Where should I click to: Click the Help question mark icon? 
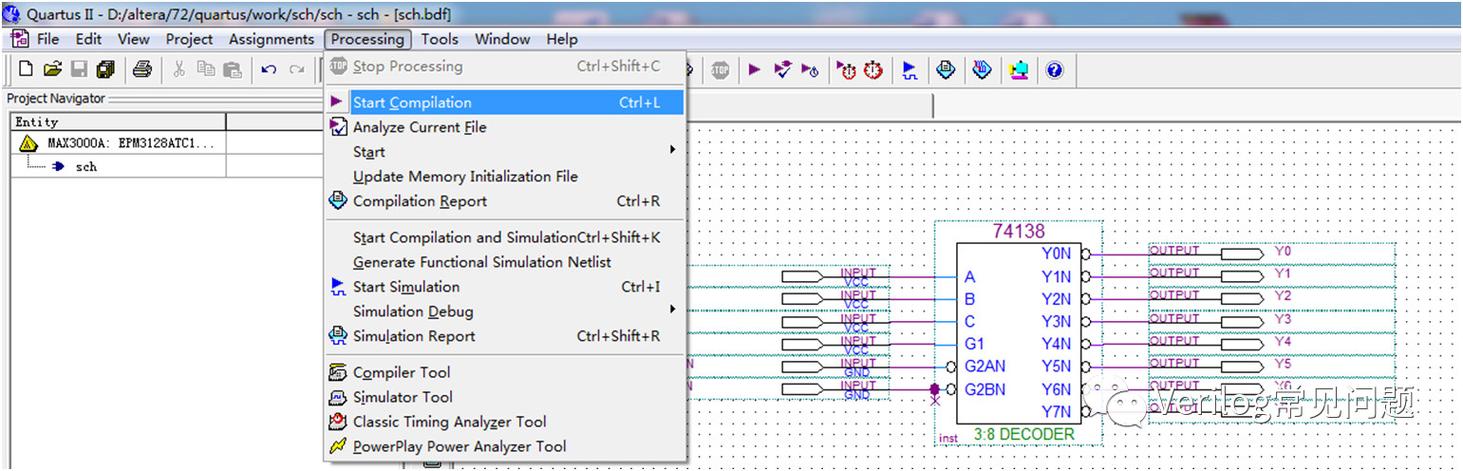[x=1054, y=70]
